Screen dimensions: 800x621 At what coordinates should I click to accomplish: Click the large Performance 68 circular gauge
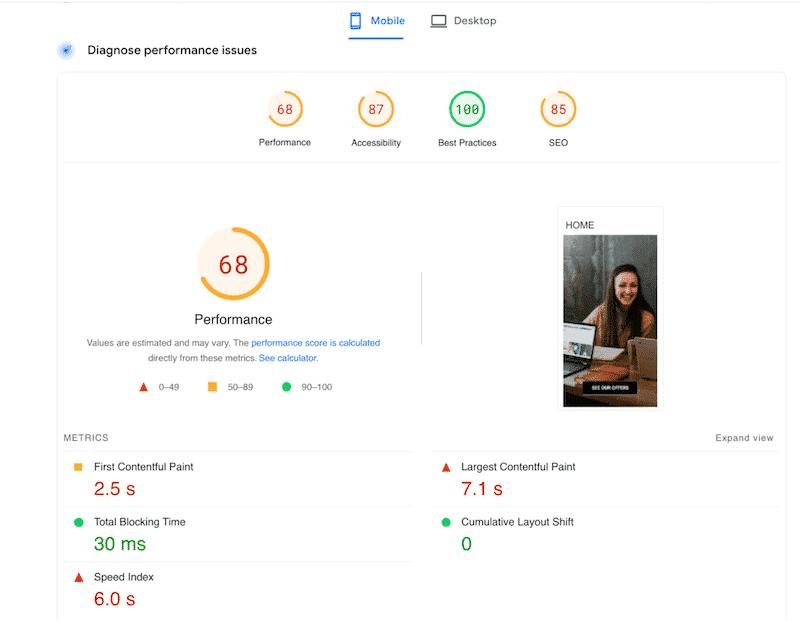[233, 263]
